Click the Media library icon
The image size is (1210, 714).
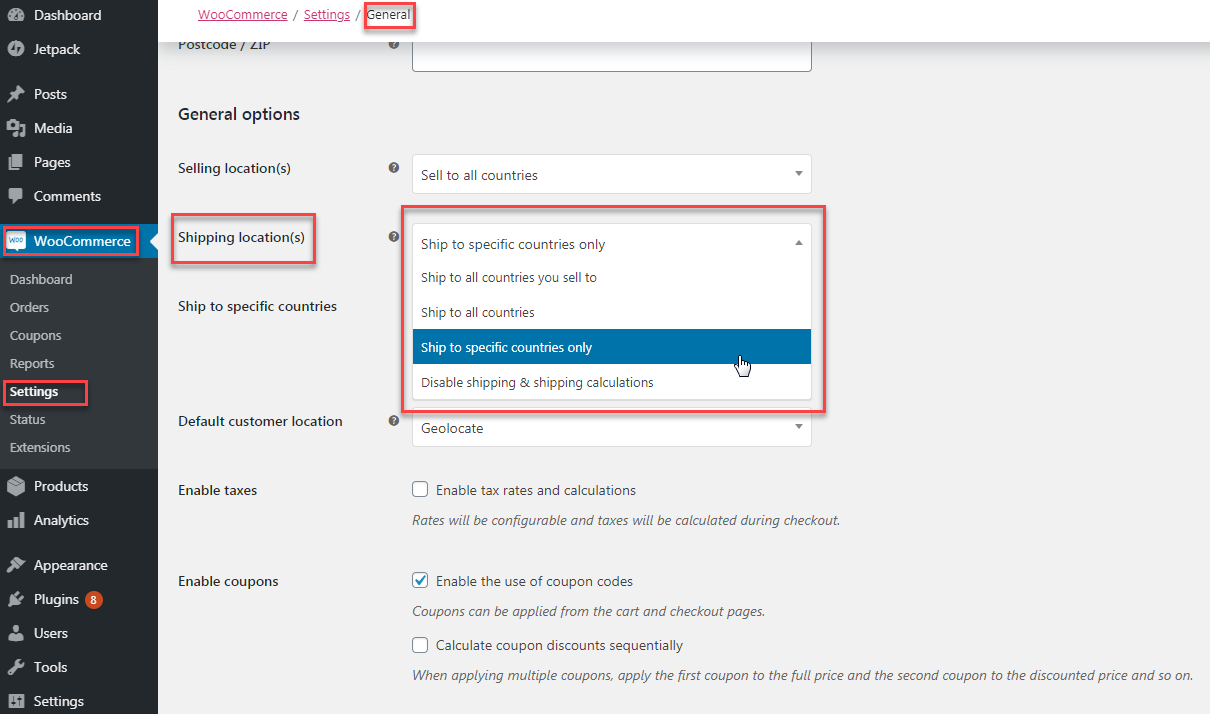(x=16, y=128)
